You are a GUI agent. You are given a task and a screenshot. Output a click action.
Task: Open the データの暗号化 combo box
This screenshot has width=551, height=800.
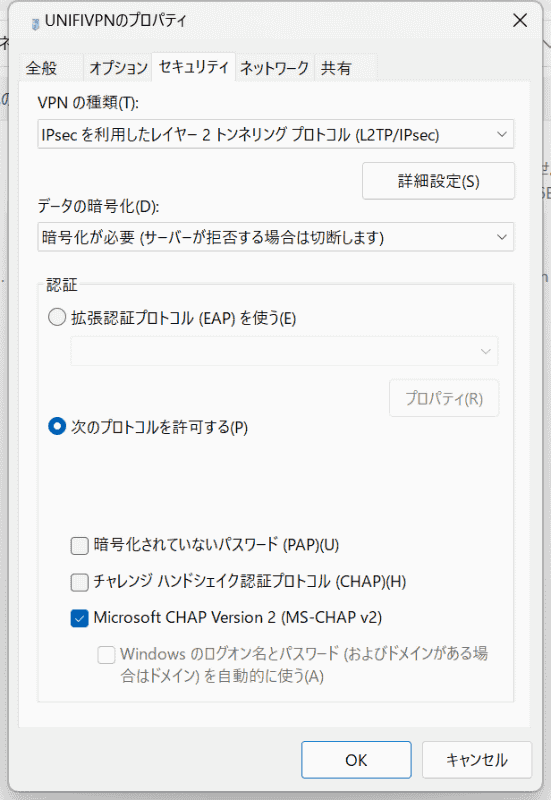276,237
